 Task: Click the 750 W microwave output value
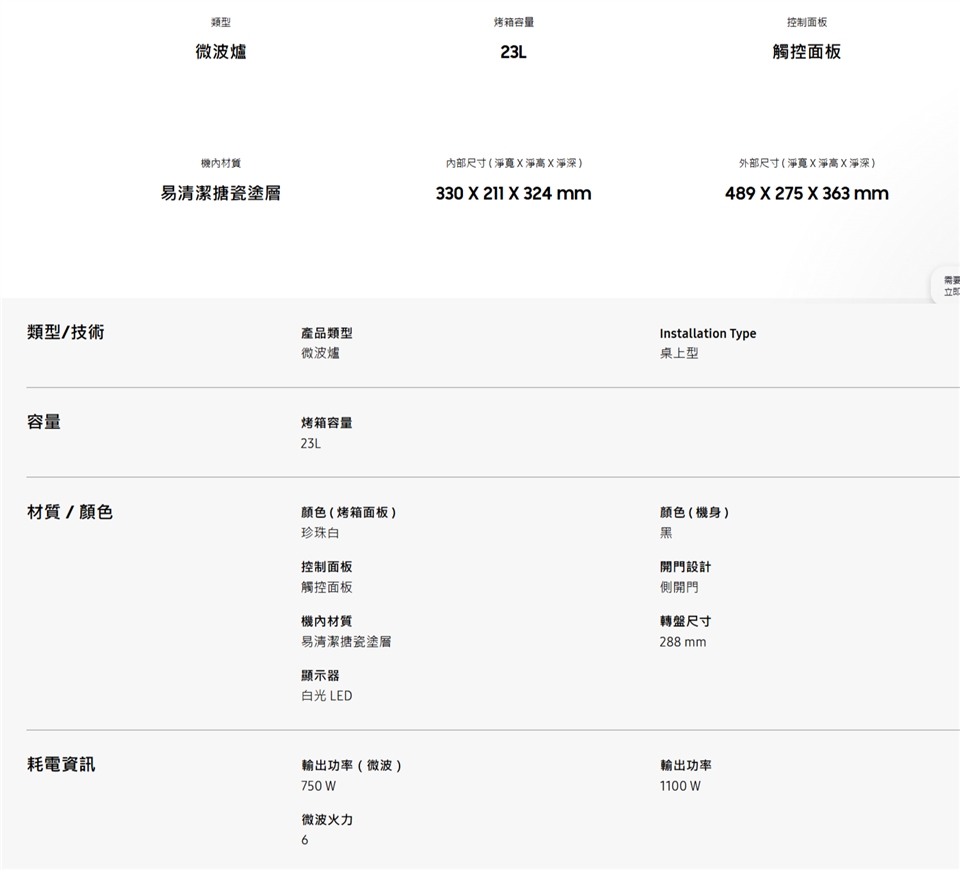click(x=318, y=786)
